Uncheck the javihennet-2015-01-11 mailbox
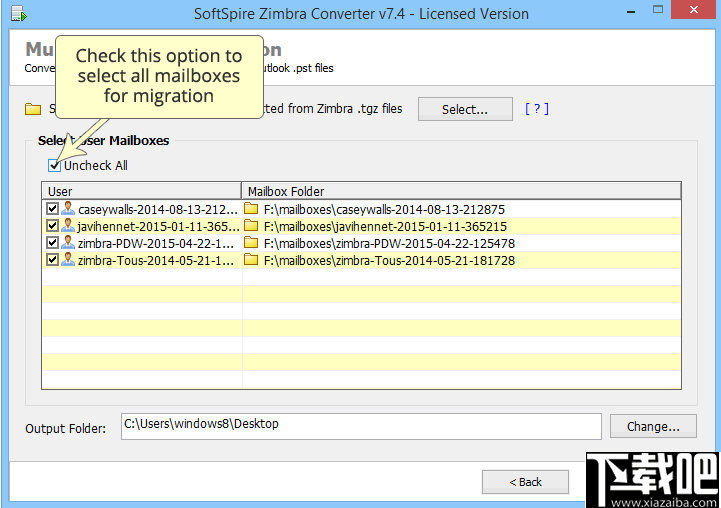This screenshot has height=508, width=721. coord(52,226)
